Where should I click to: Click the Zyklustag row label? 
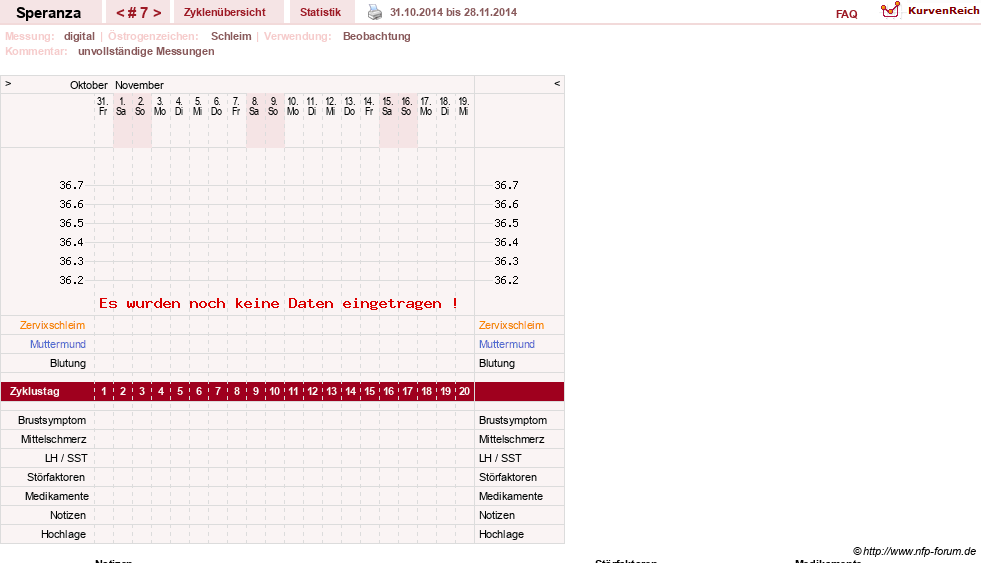click(34, 392)
